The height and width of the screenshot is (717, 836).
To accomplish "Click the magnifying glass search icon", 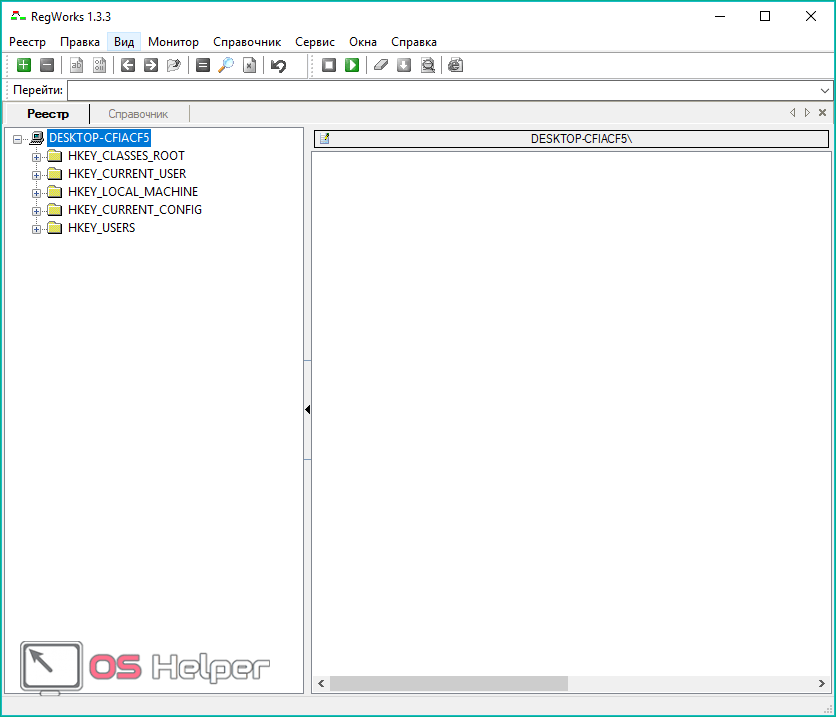I will point(226,66).
